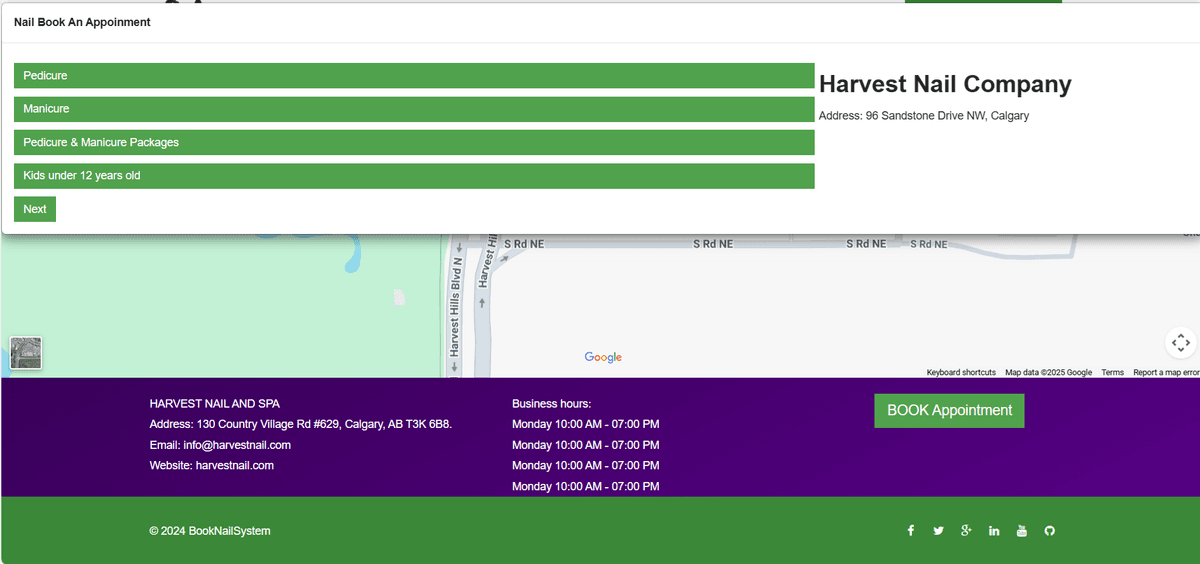Click the harvestnail.com website text
The width and height of the screenshot is (1200, 564).
coord(234,466)
